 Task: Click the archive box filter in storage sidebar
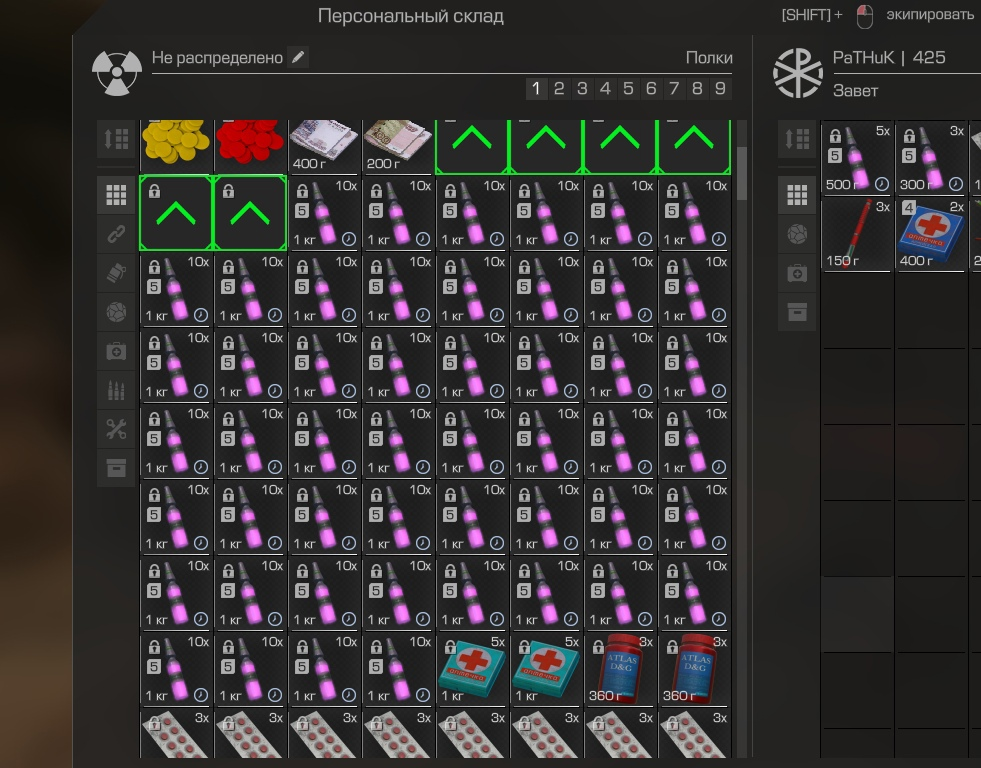[x=116, y=468]
